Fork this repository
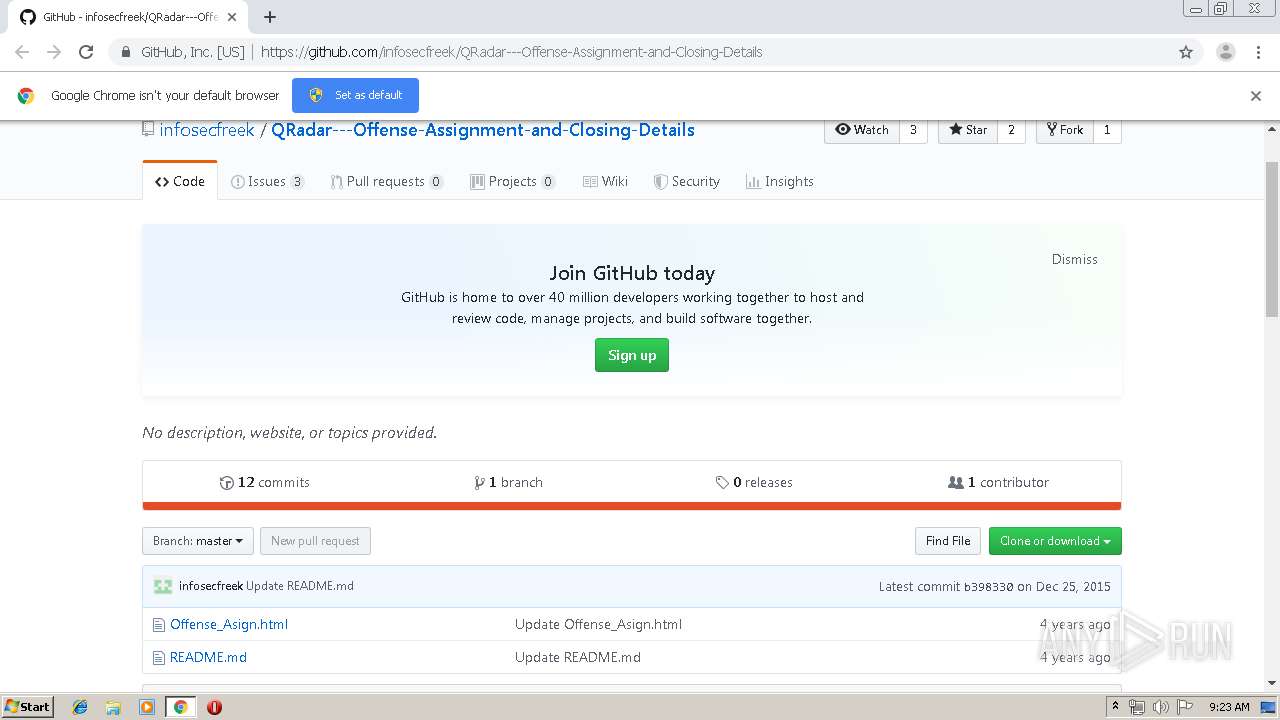The width and height of the screenshot is (1280, 720). (1065, 130)
